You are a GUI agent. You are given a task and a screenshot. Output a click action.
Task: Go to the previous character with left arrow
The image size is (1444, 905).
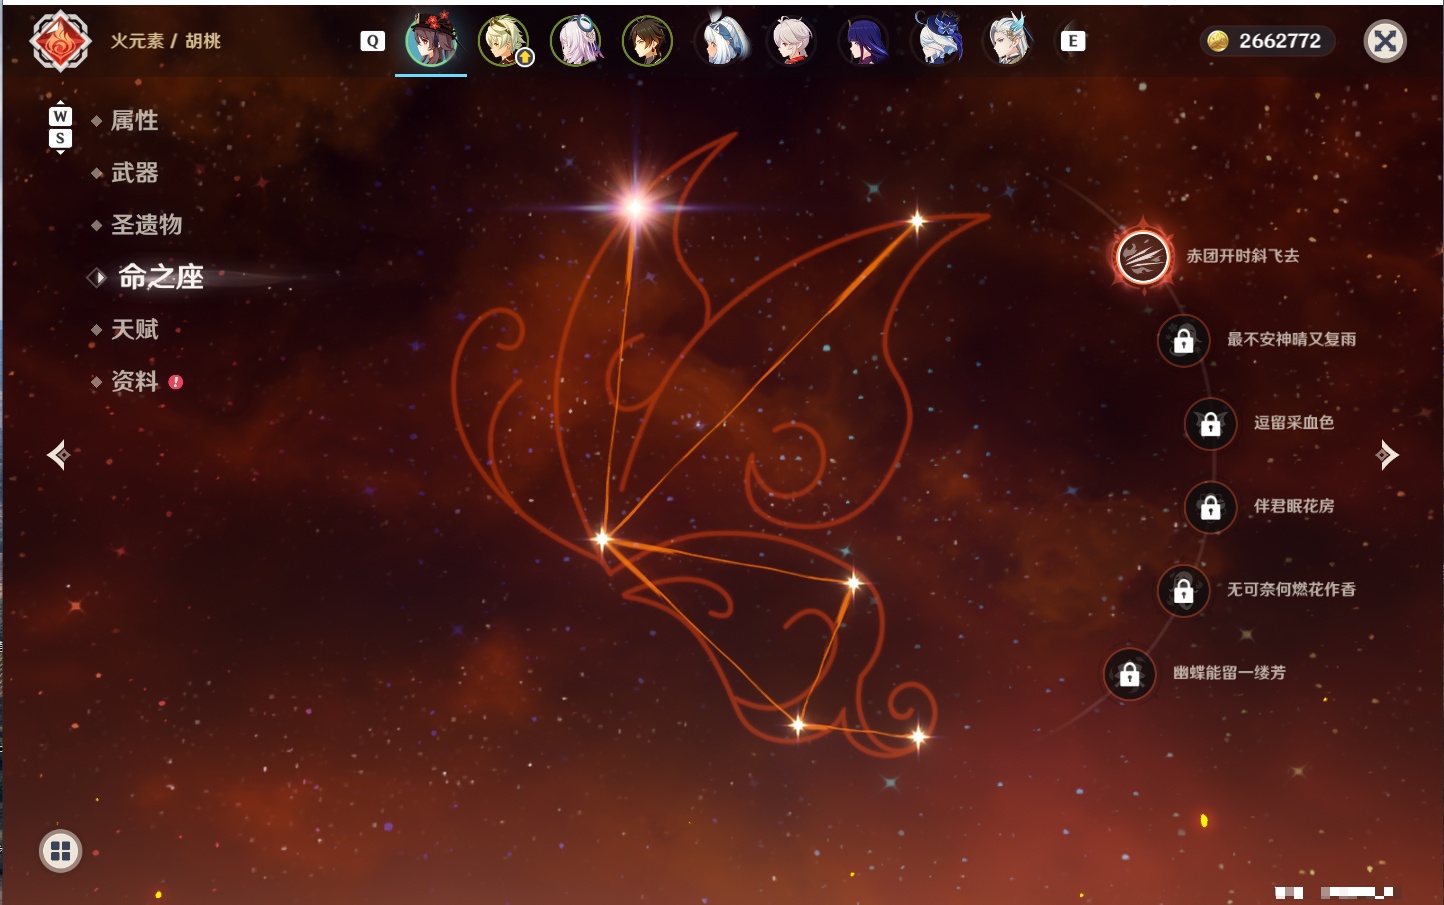coord(58,455)
